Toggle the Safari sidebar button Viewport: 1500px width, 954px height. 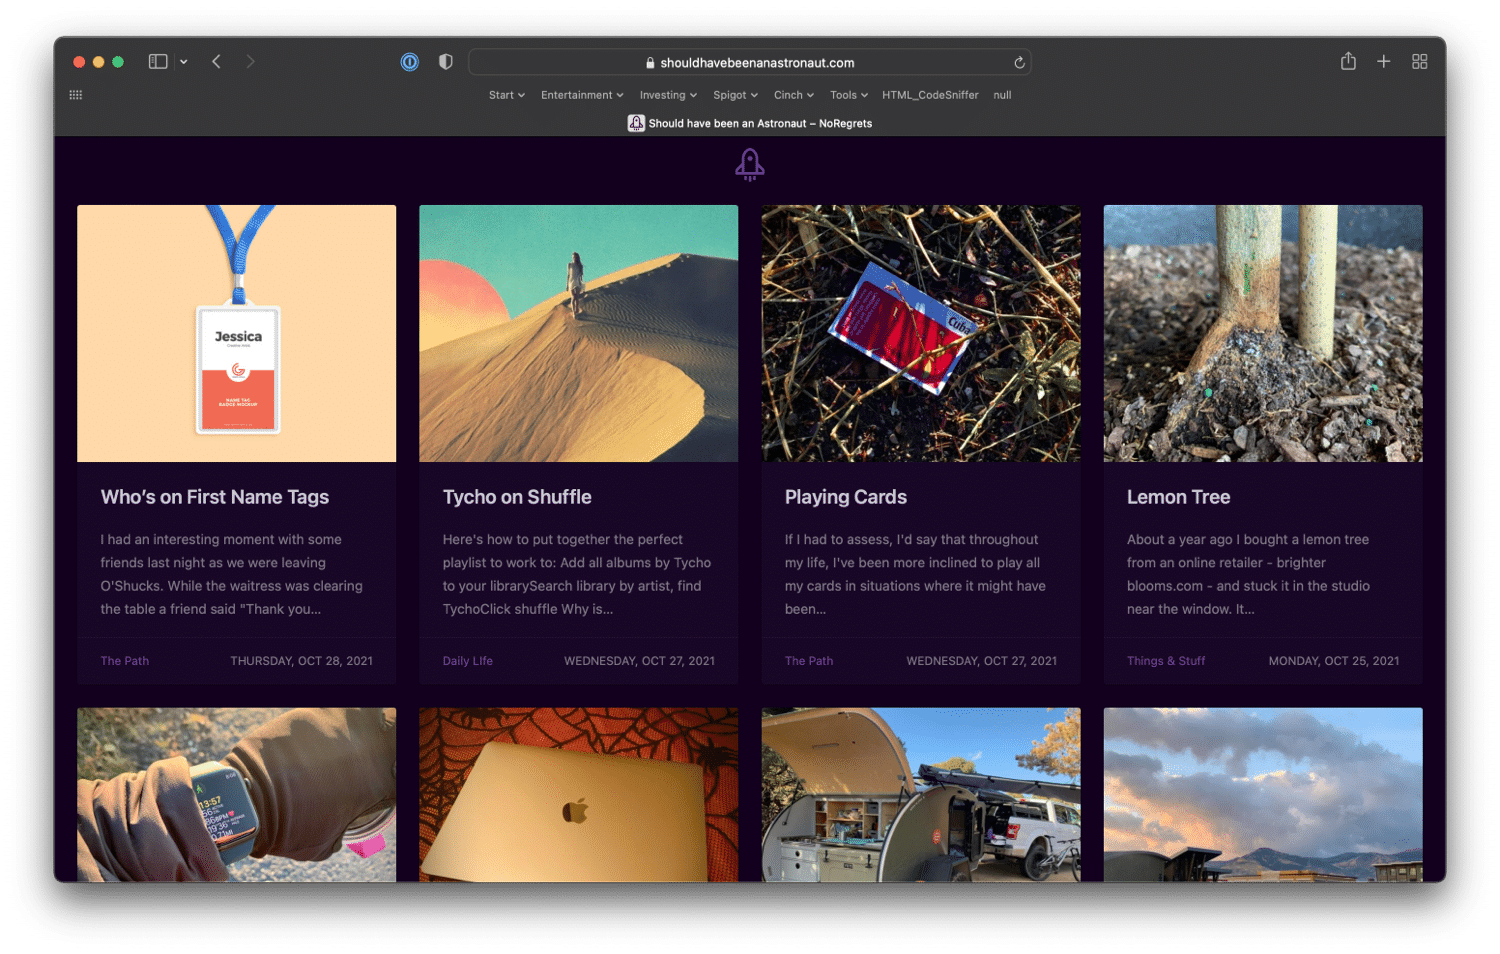[158, 62]
